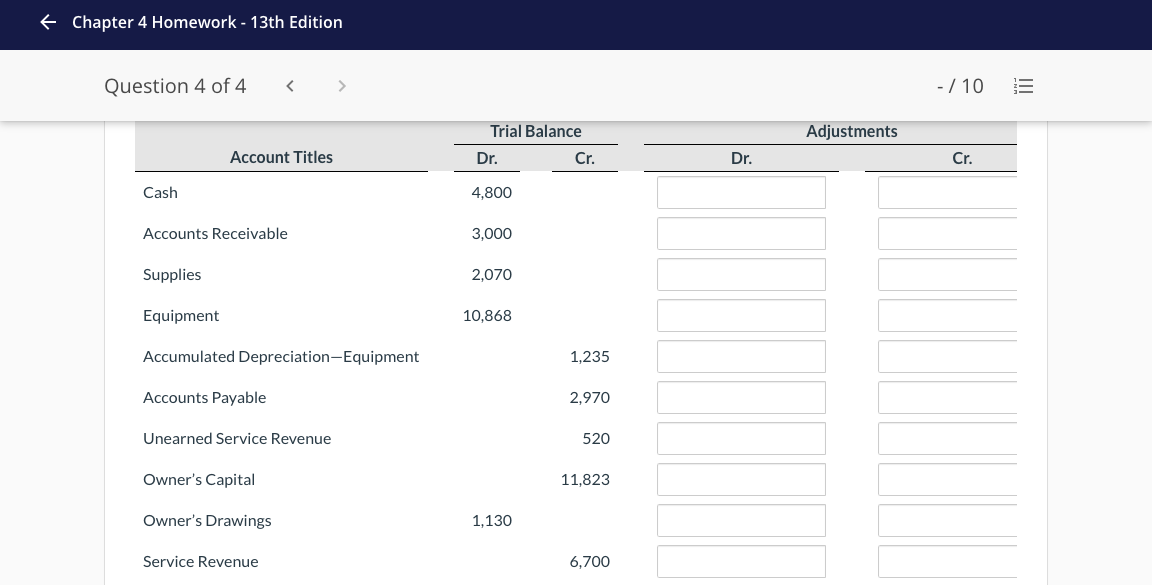
Task: Go to the previous question chevron
Action: [290, 86]
